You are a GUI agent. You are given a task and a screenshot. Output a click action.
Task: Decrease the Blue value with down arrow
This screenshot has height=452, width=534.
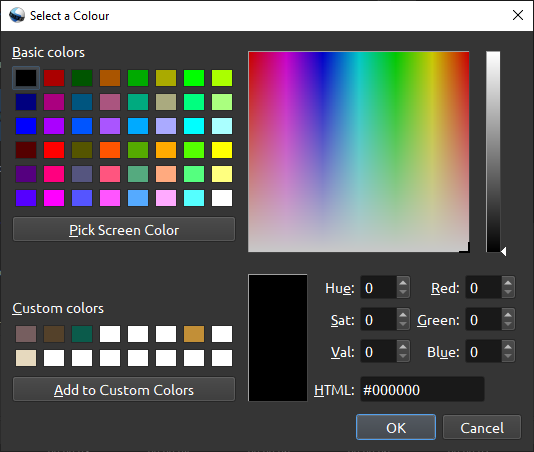(508, 356)
